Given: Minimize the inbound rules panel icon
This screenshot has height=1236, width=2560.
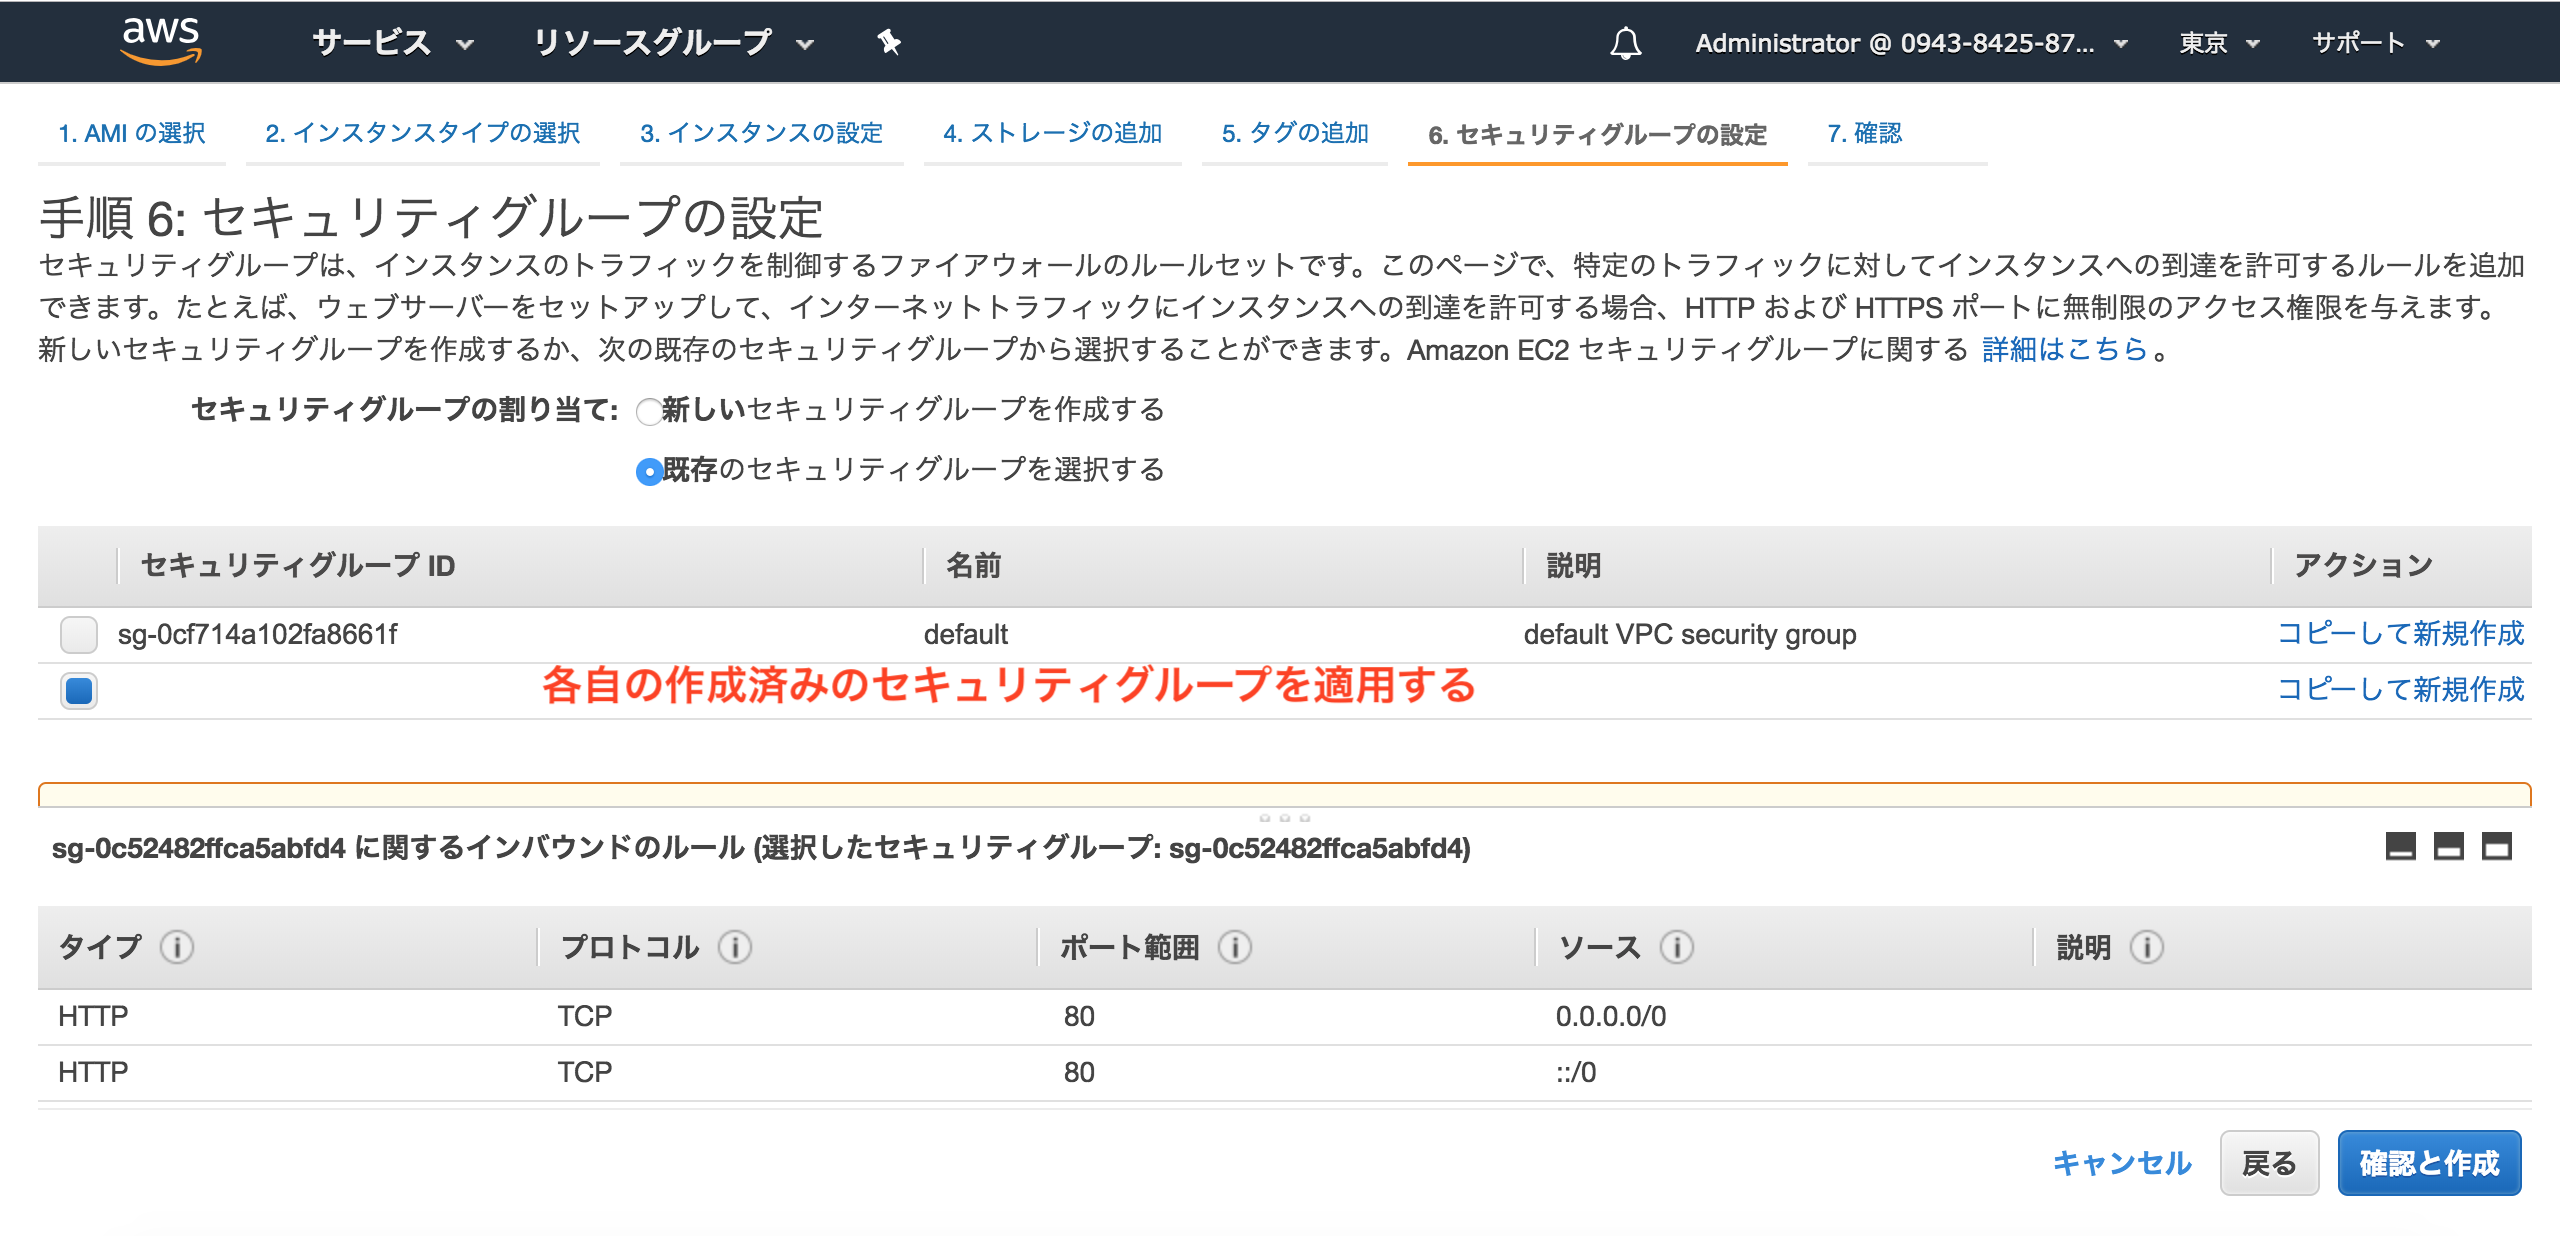Looking at the screenshot, I should pos(2400,847).
